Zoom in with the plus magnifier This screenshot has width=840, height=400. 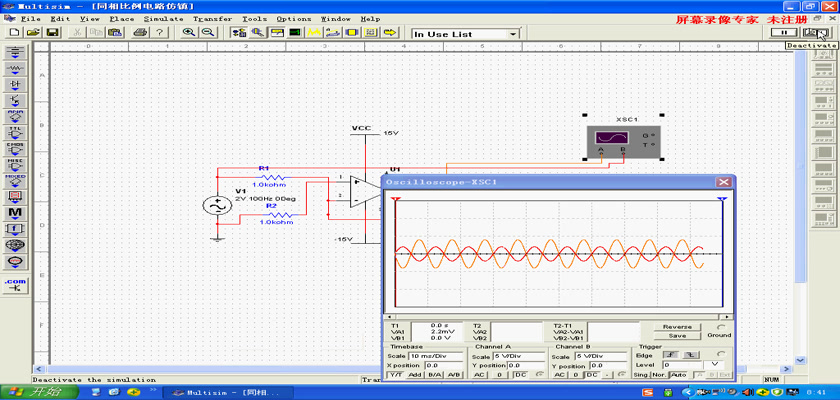189,33
